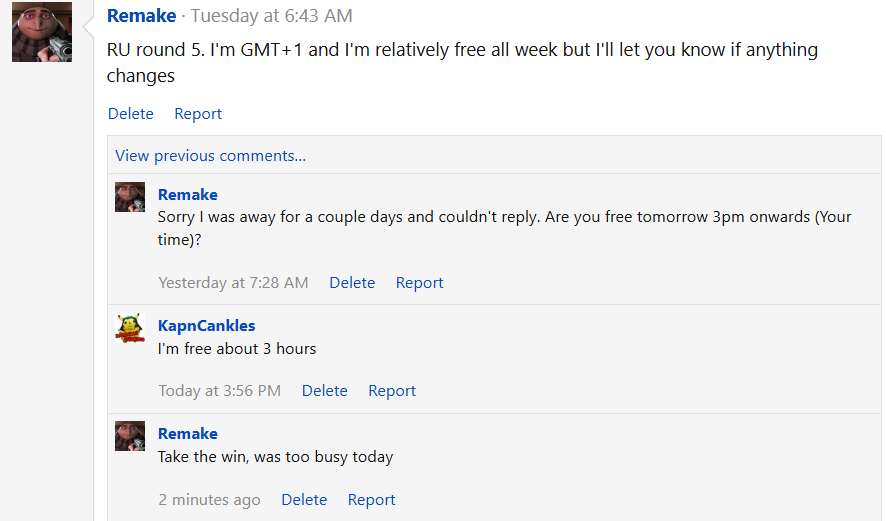
Task: Delete KapnCankles' 'free about 3 hours' comment
Action: tap(324, 390)
